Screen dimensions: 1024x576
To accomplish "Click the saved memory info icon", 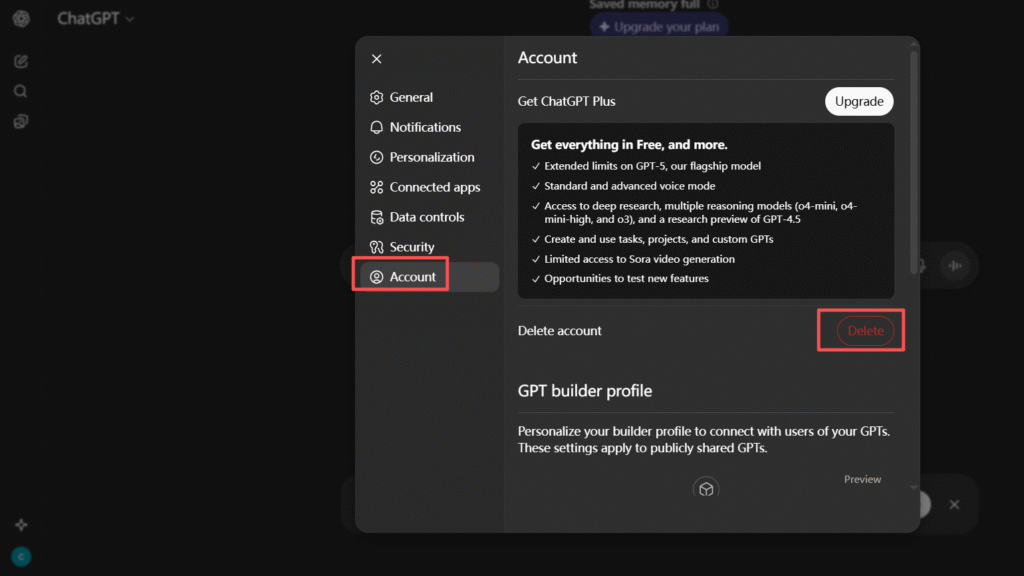I will 713,5.
